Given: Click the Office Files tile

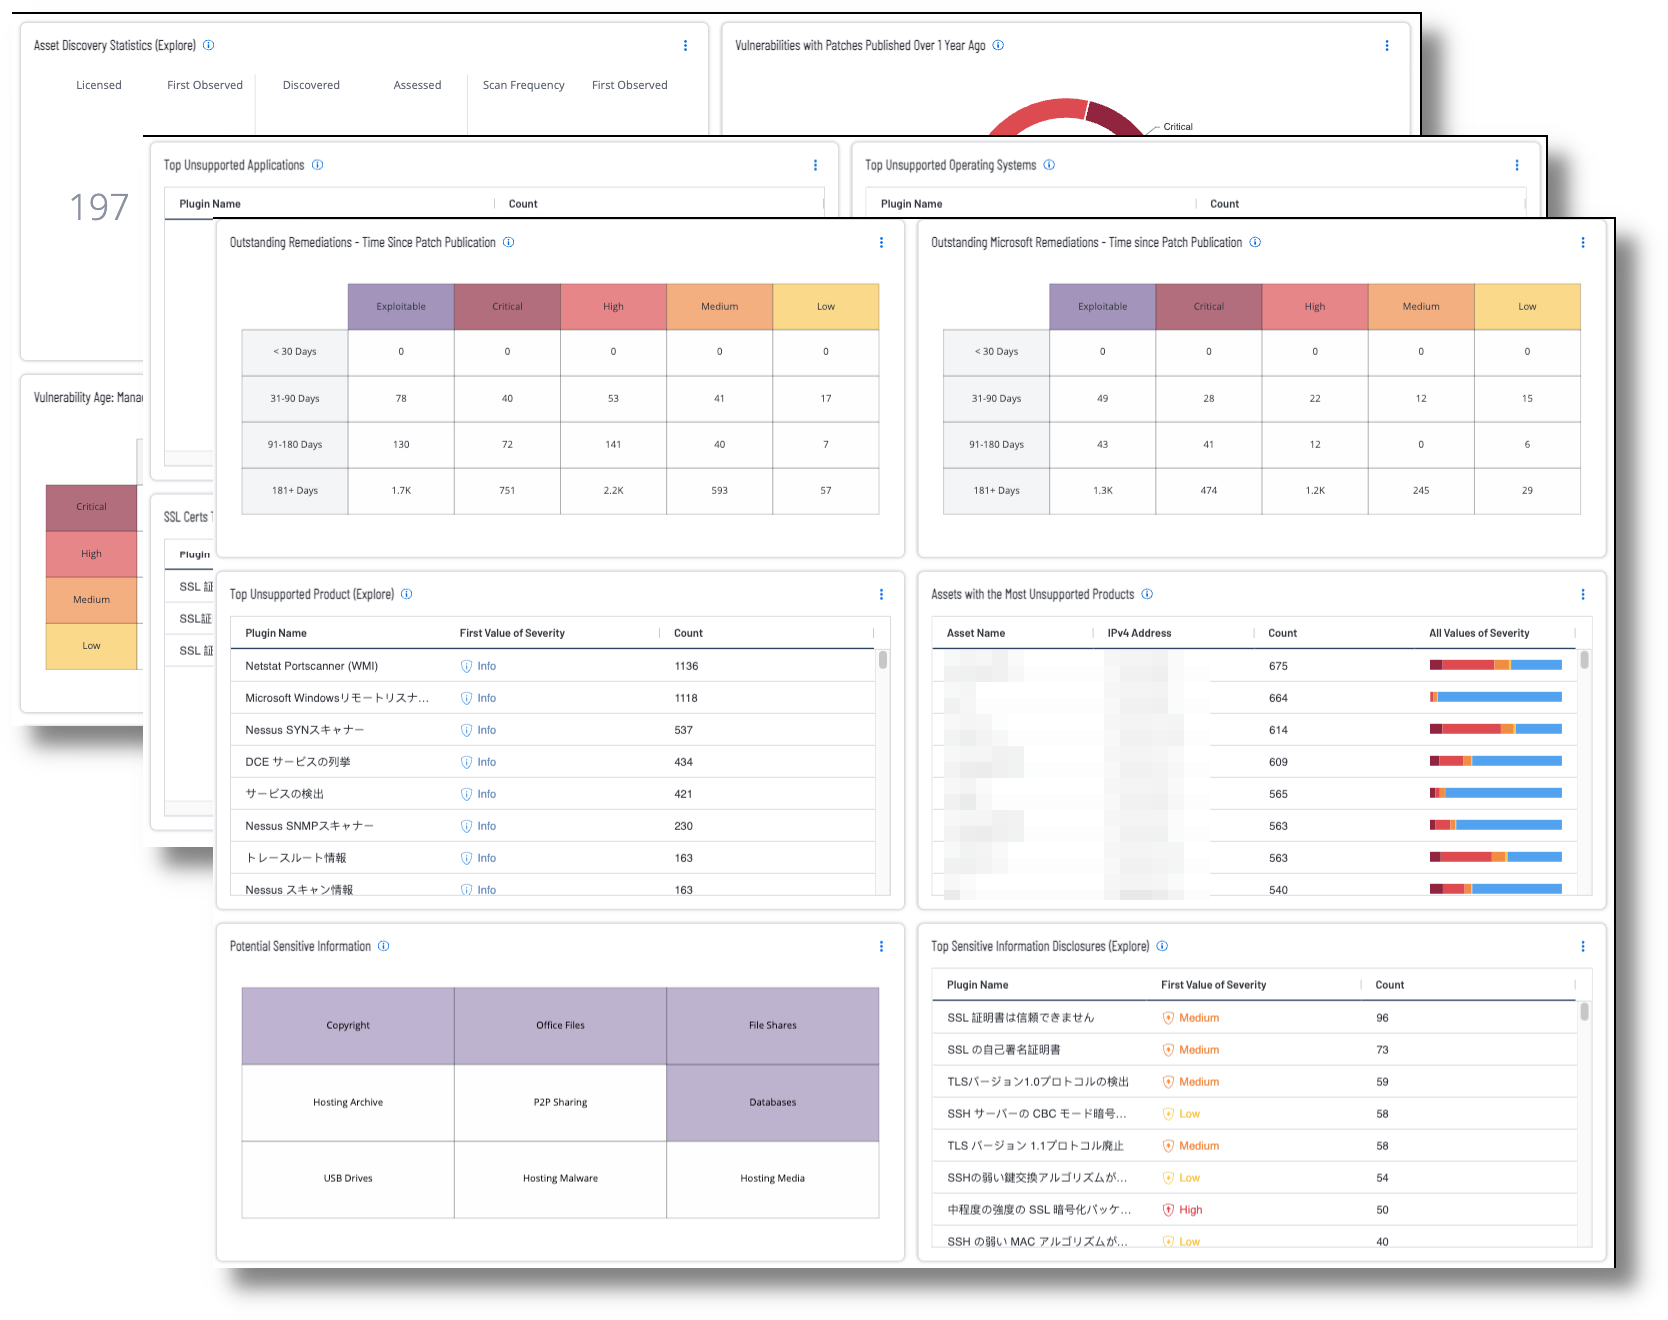Looking at the screenshot, I should [560, 1025].
